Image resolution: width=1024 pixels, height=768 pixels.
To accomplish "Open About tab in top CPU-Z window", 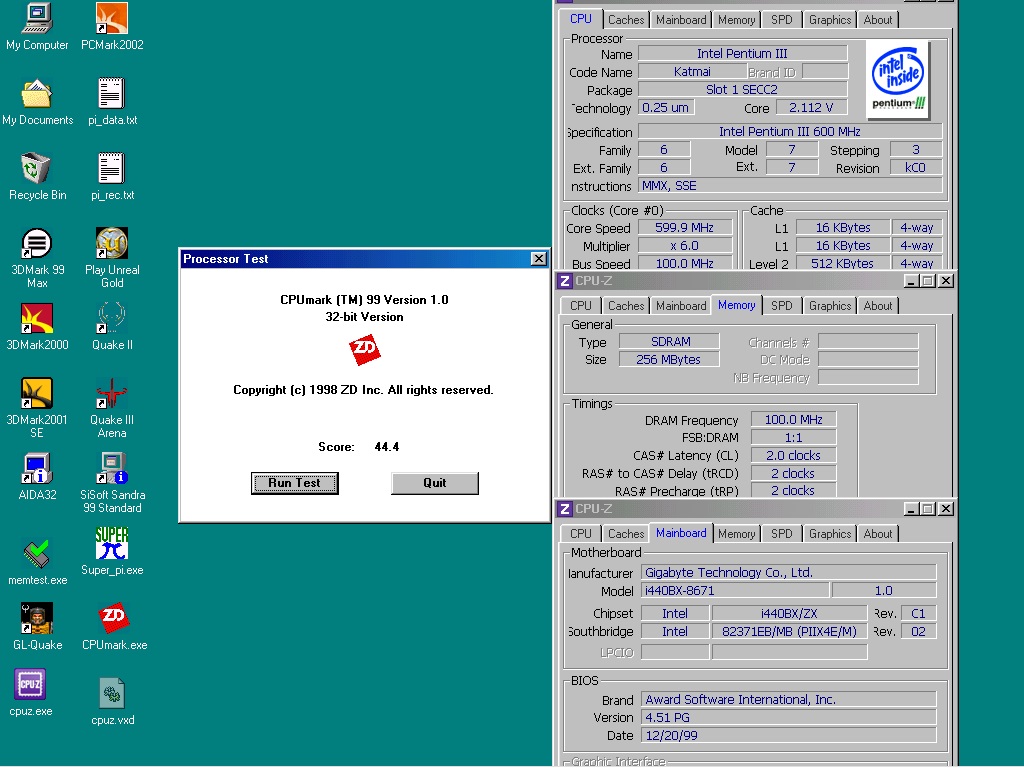I will point(878,20).
